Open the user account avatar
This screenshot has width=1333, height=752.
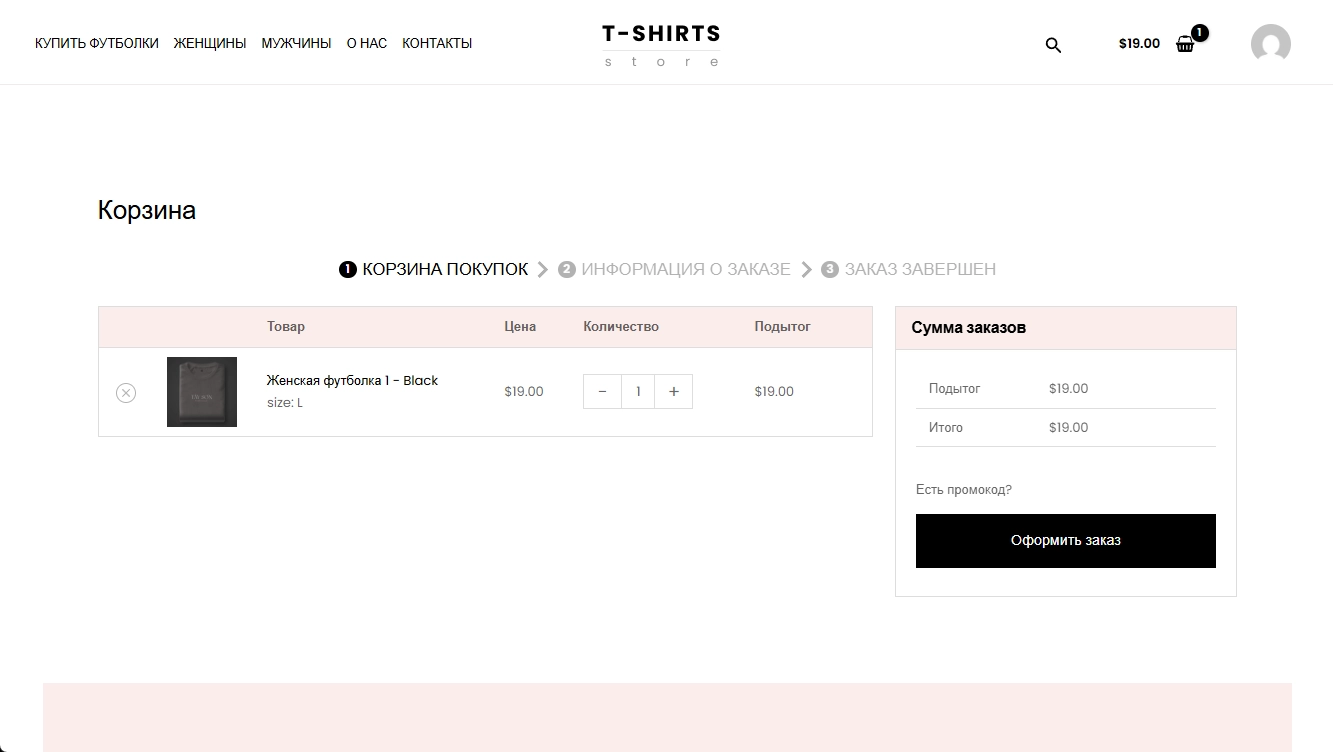coord(1270,44)
